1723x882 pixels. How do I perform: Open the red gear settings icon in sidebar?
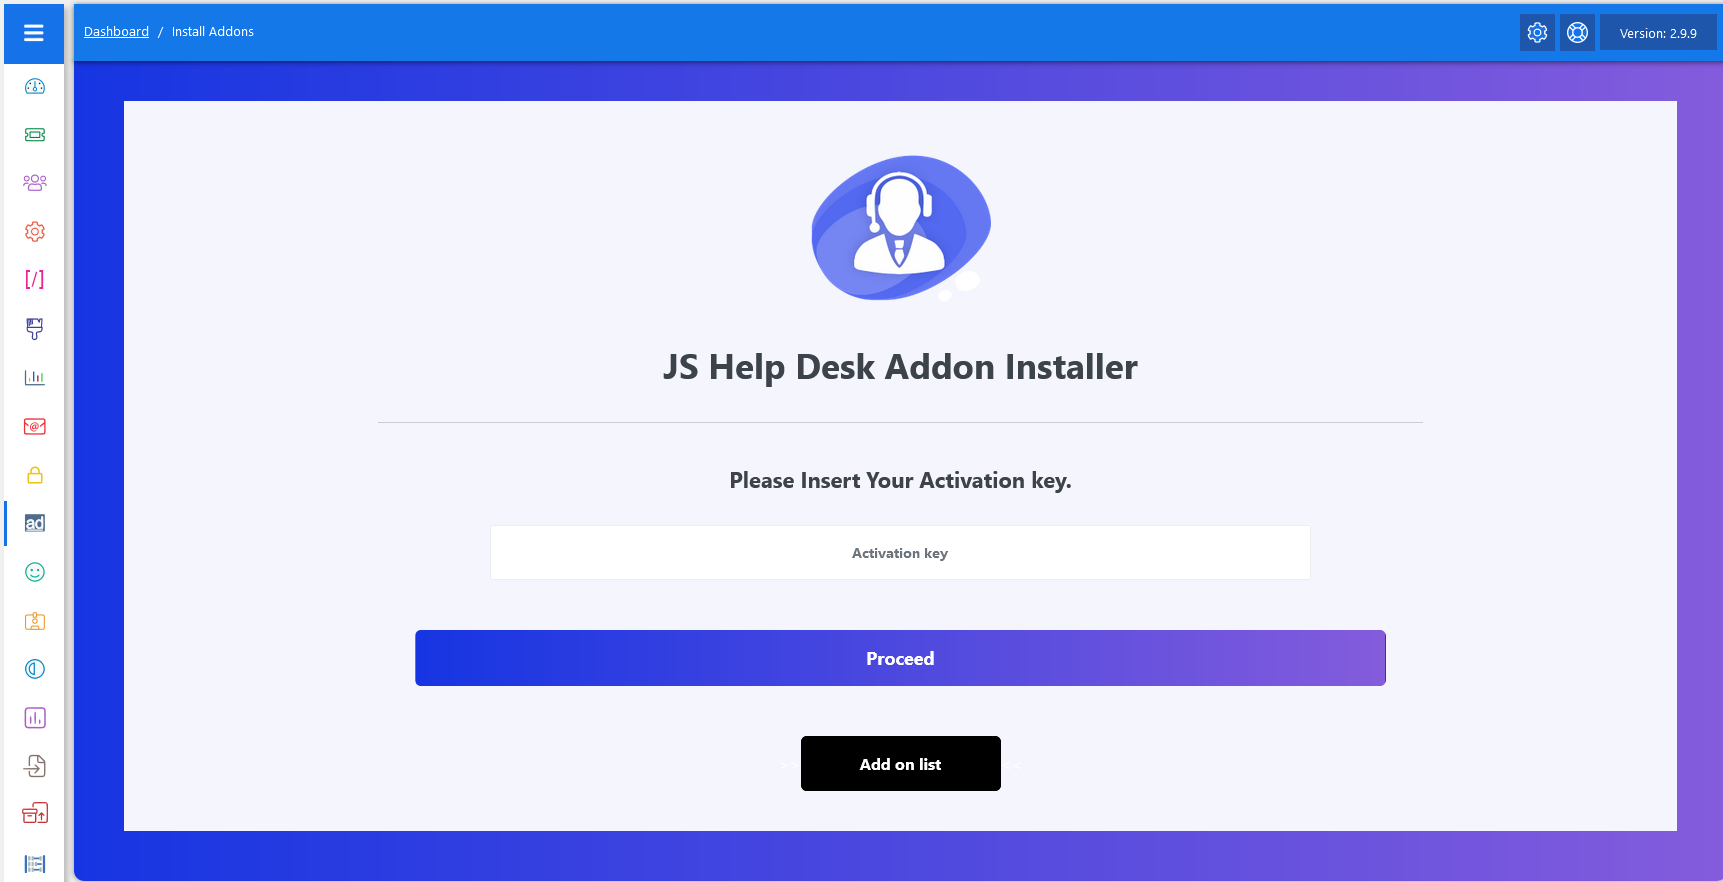click(x=35, y=232)
